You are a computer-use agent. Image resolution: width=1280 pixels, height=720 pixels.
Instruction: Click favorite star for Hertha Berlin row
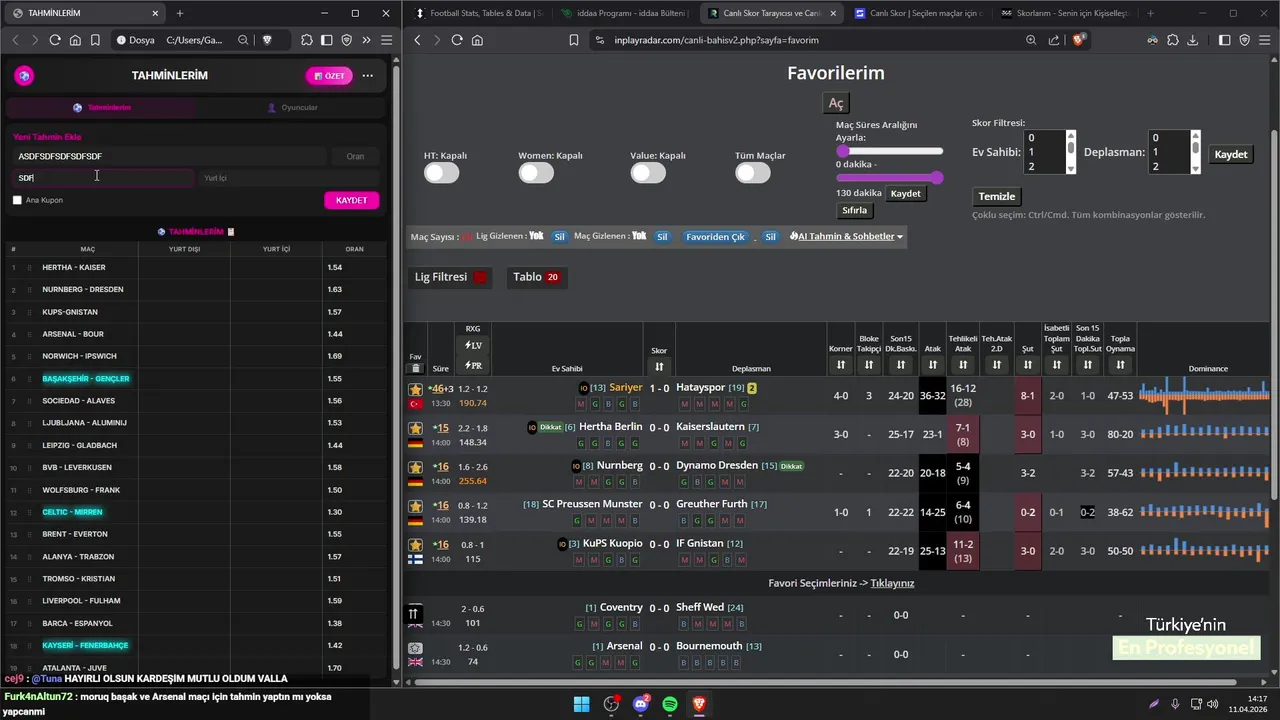[415, 428]
